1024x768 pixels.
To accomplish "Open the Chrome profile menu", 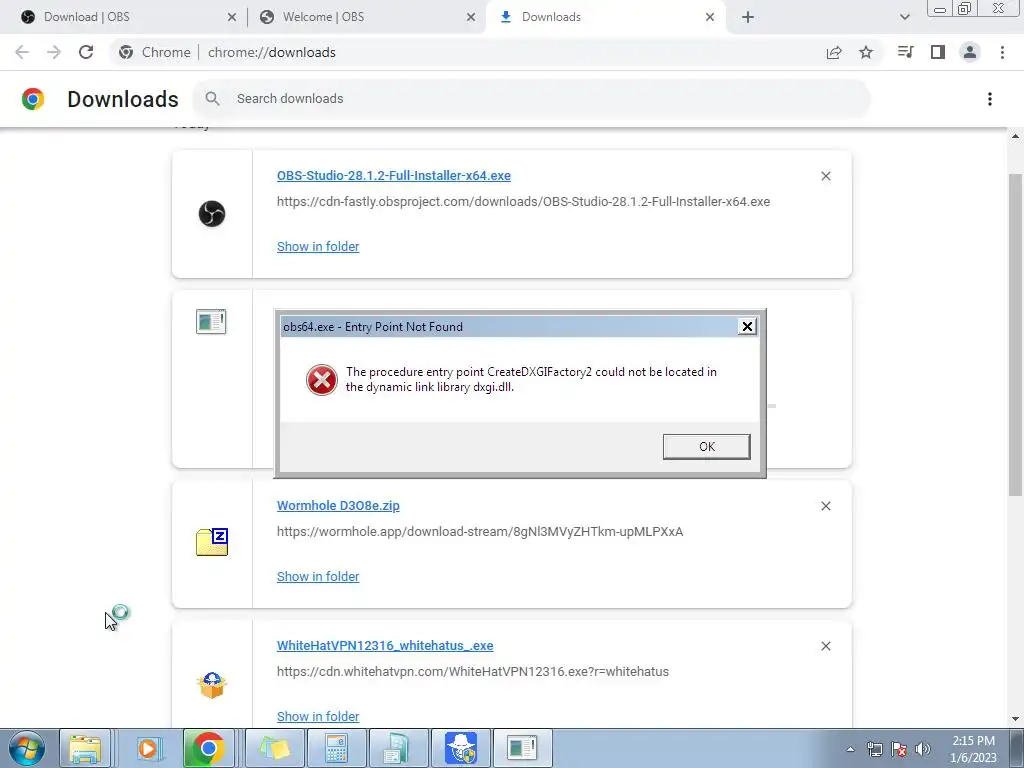I will tap(970, 52).
